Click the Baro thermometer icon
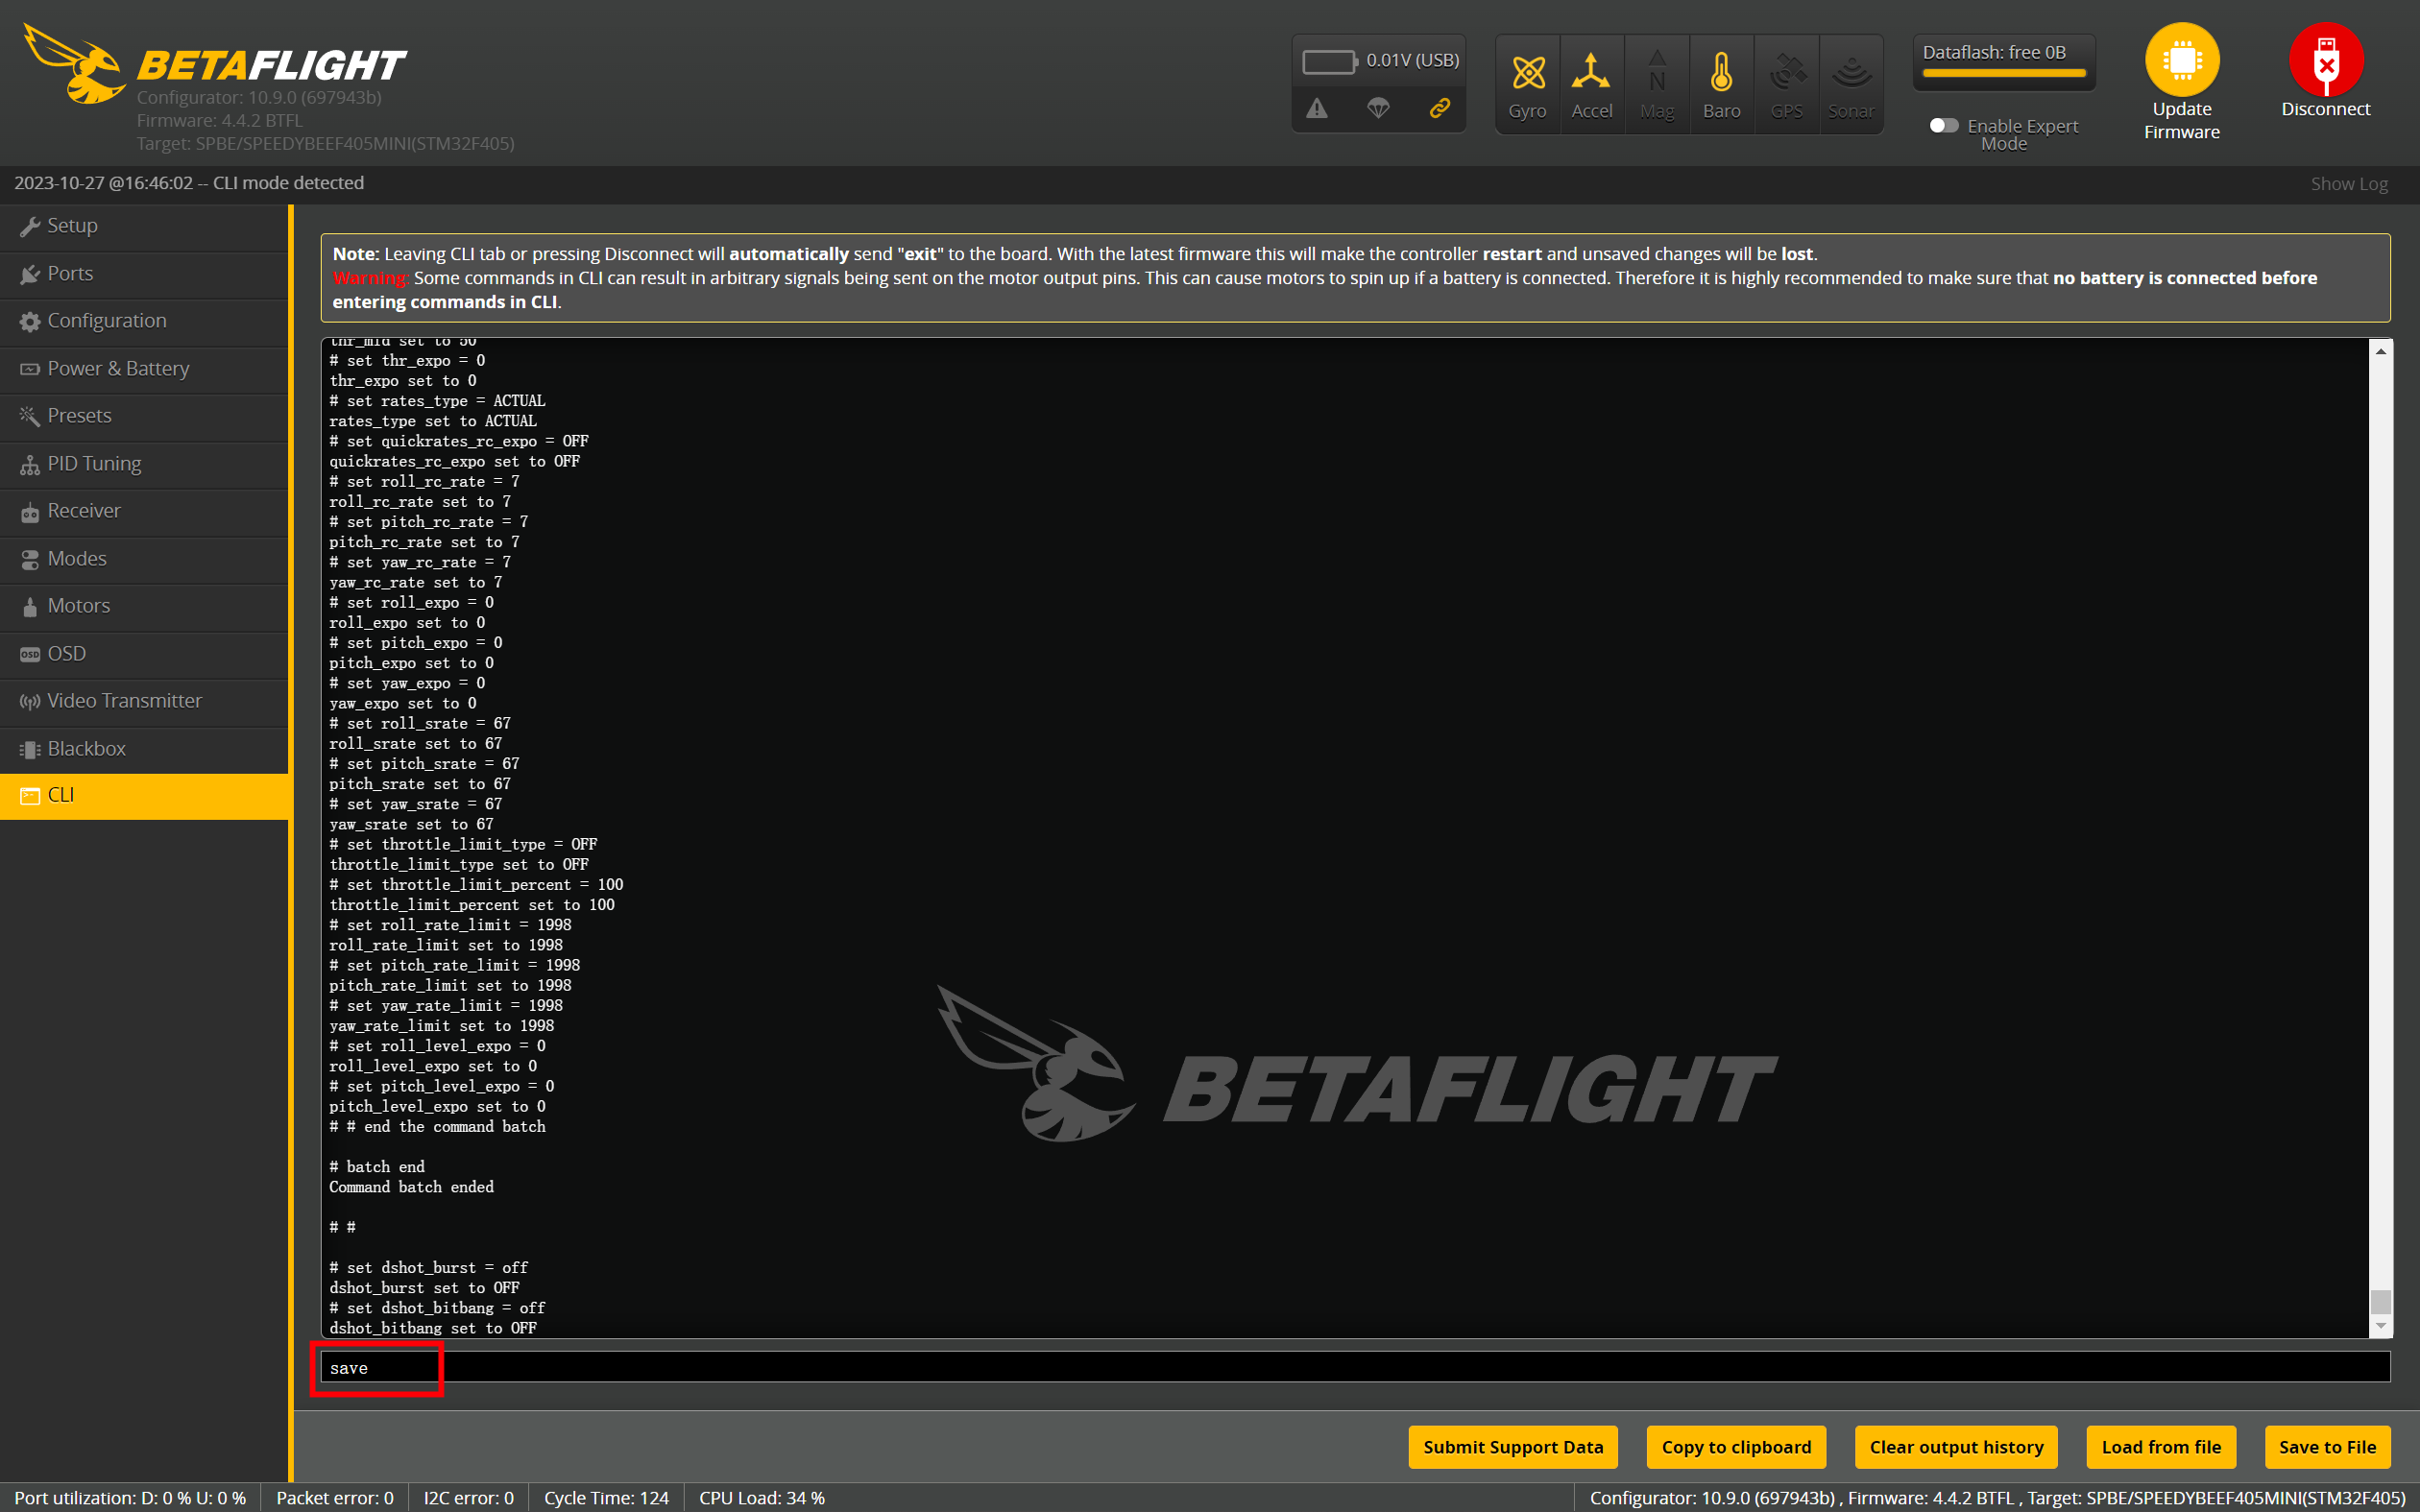 click(x=1721, y=72)
